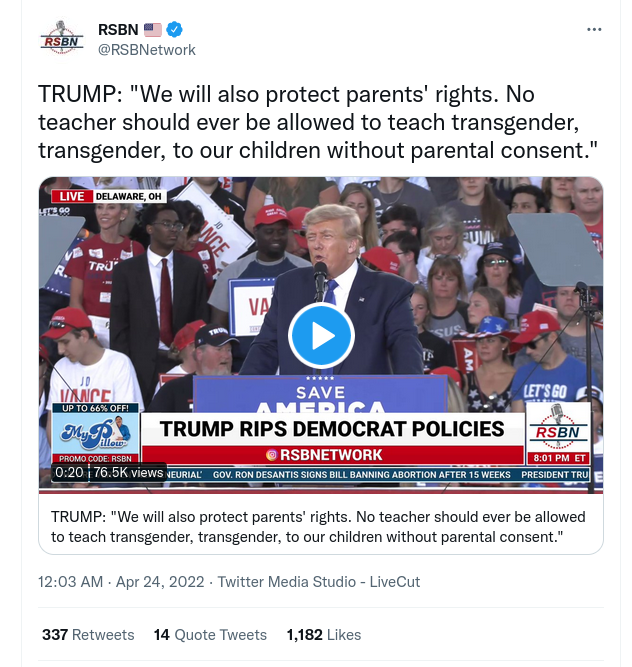Click the American flag emoji beside RSBN
This screenshot has width=632, height=667.
pos(152,30)
